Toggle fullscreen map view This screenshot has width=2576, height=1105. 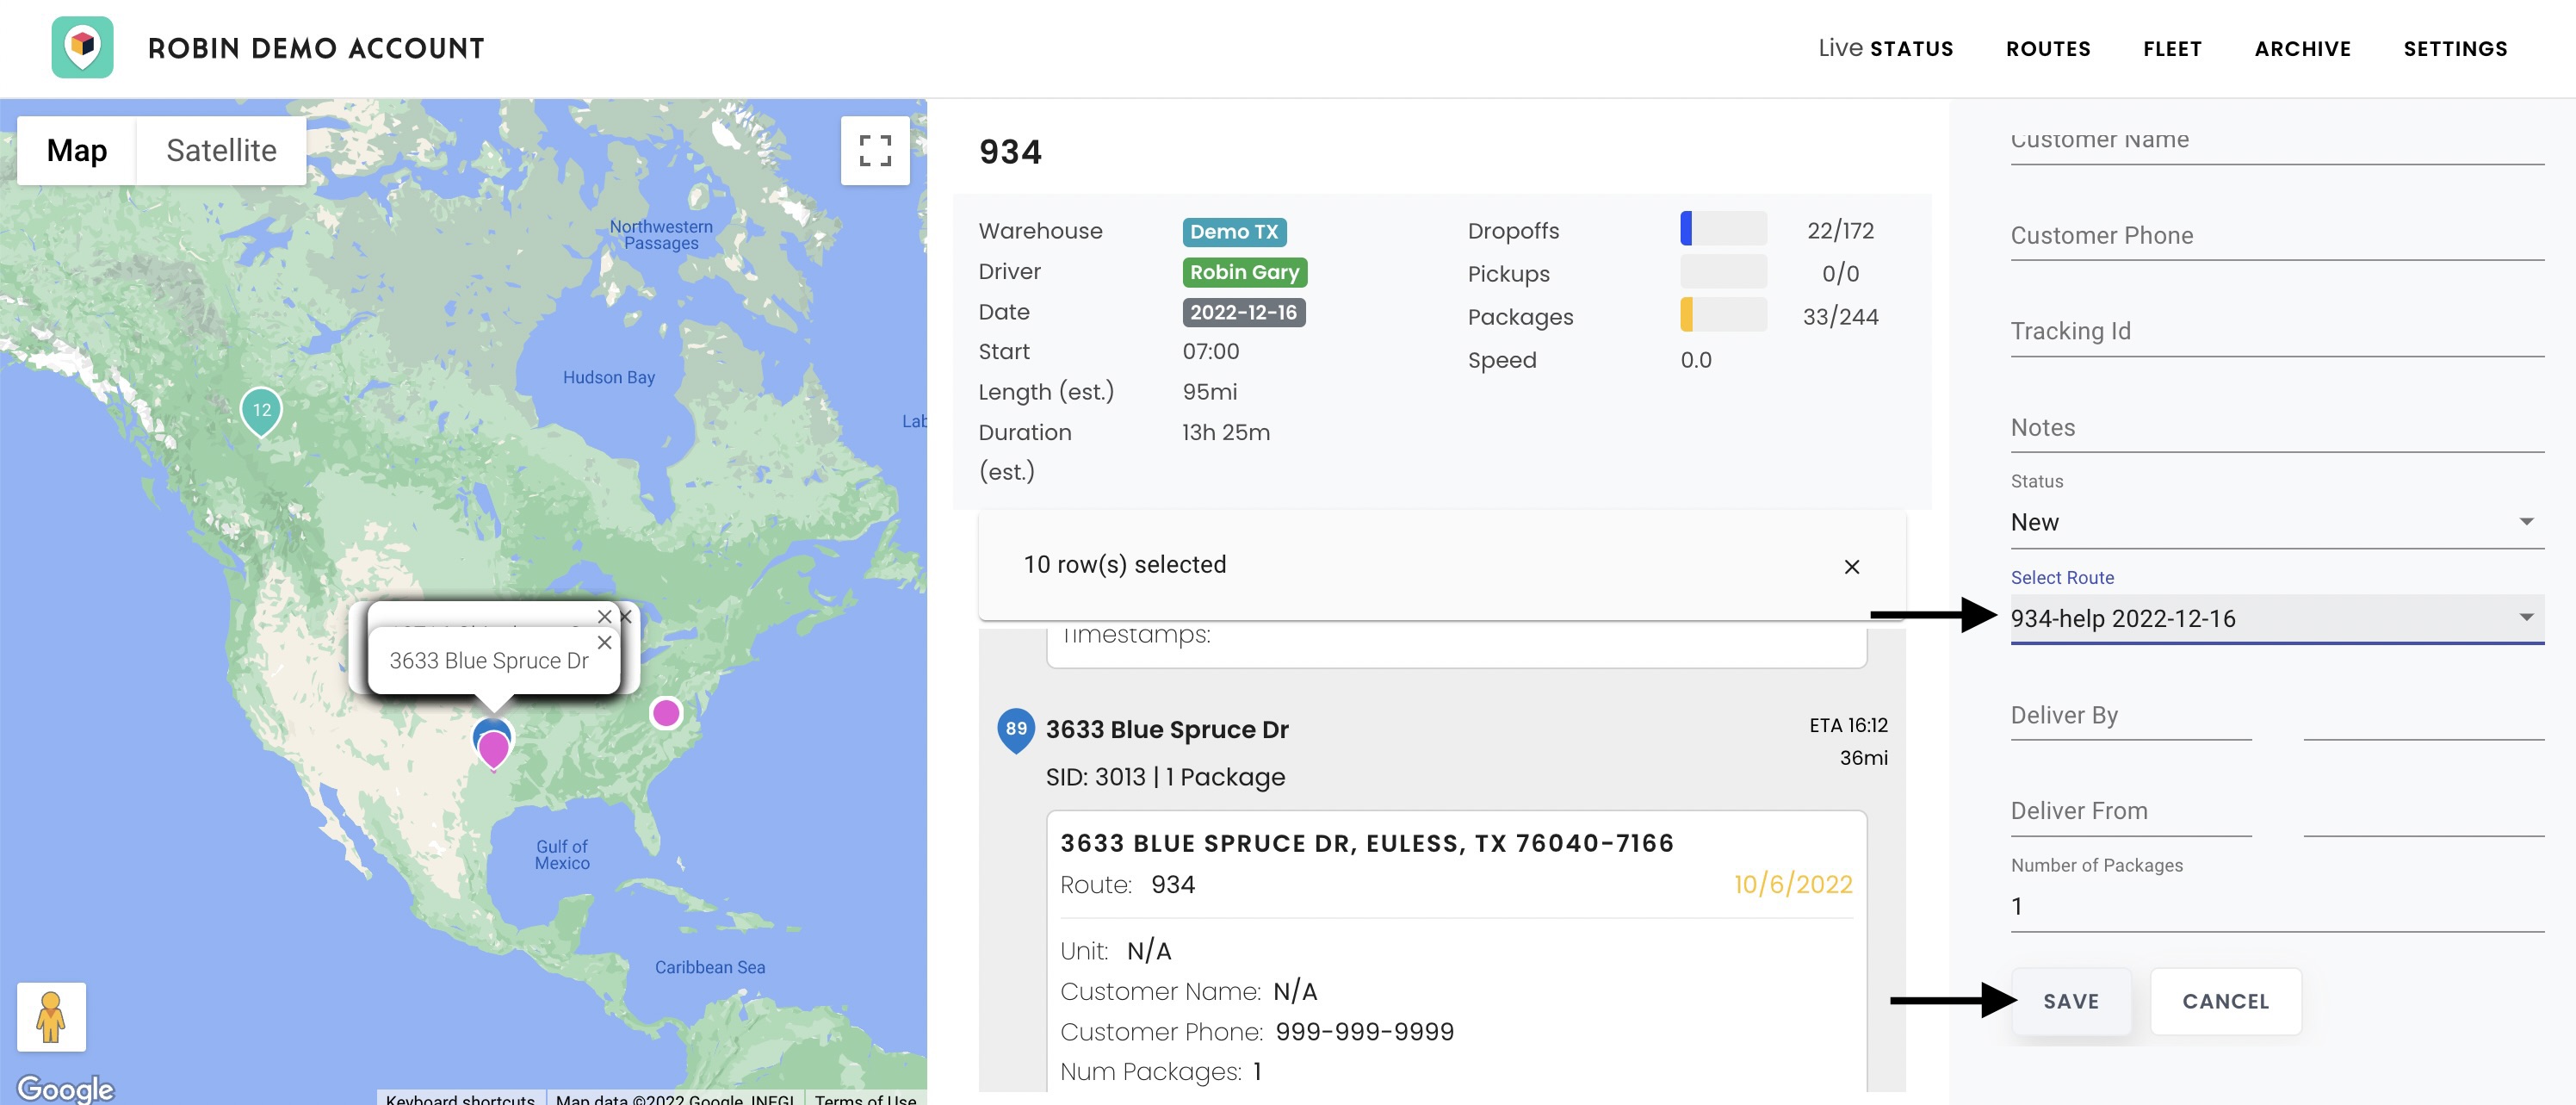(875, 150)
